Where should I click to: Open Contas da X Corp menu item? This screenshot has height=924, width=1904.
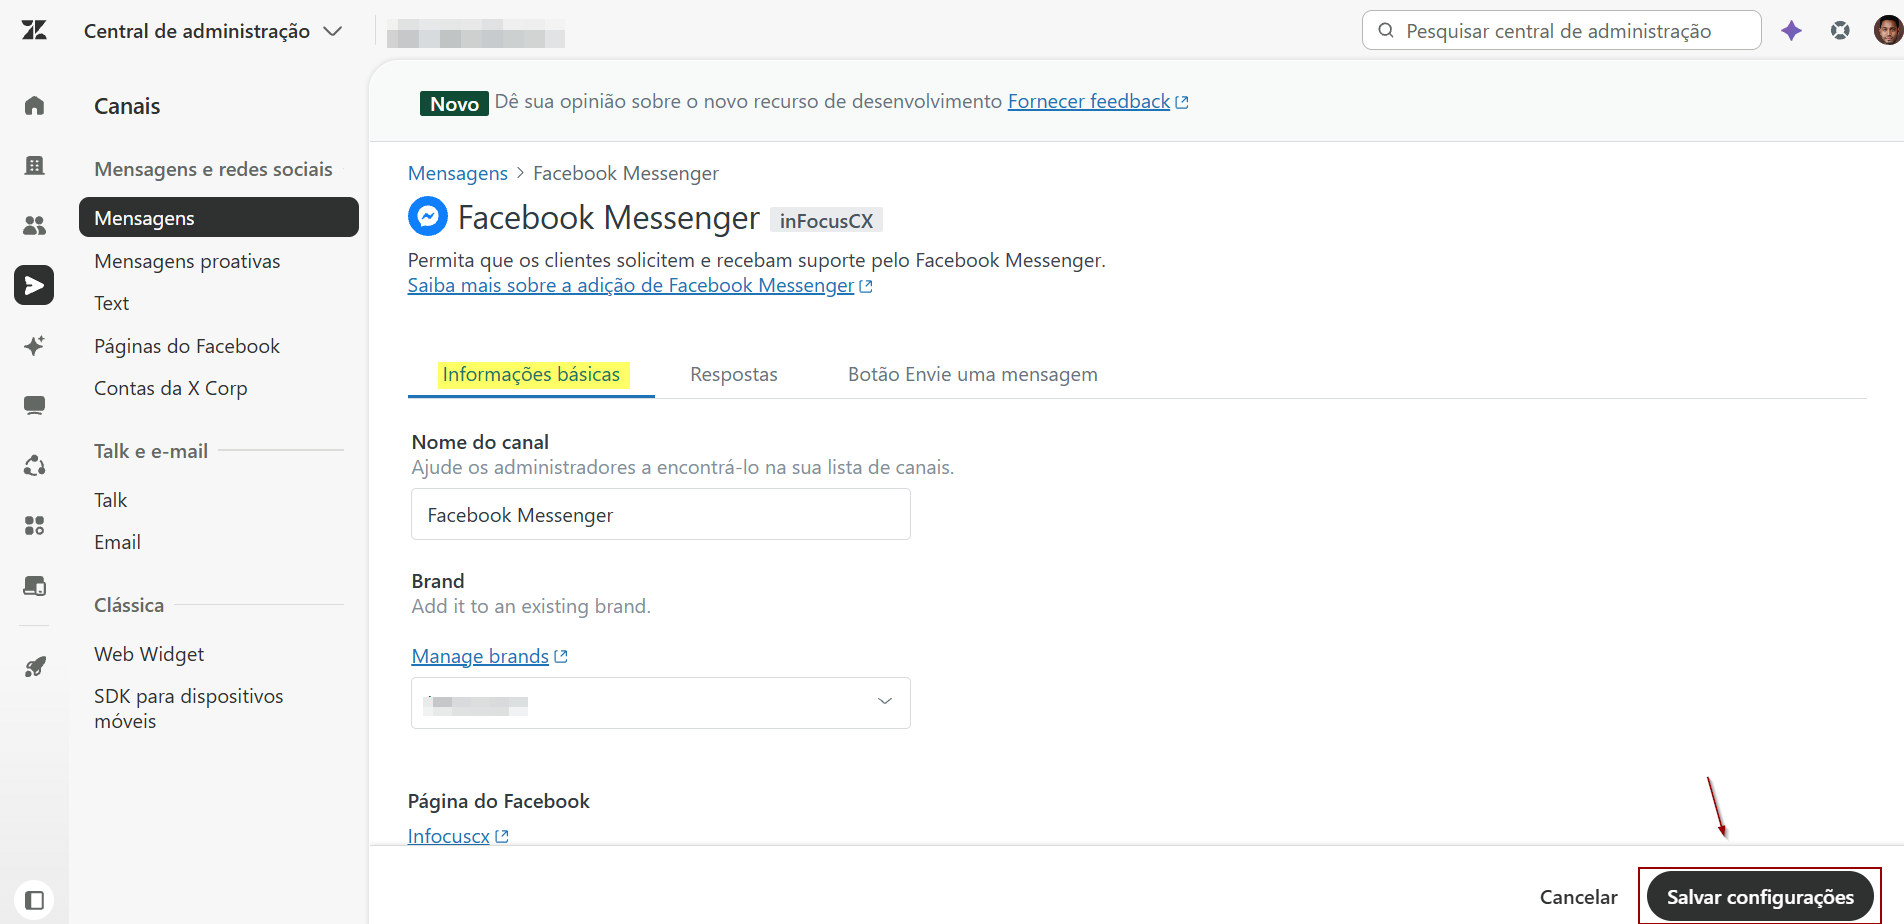[171, 388]
